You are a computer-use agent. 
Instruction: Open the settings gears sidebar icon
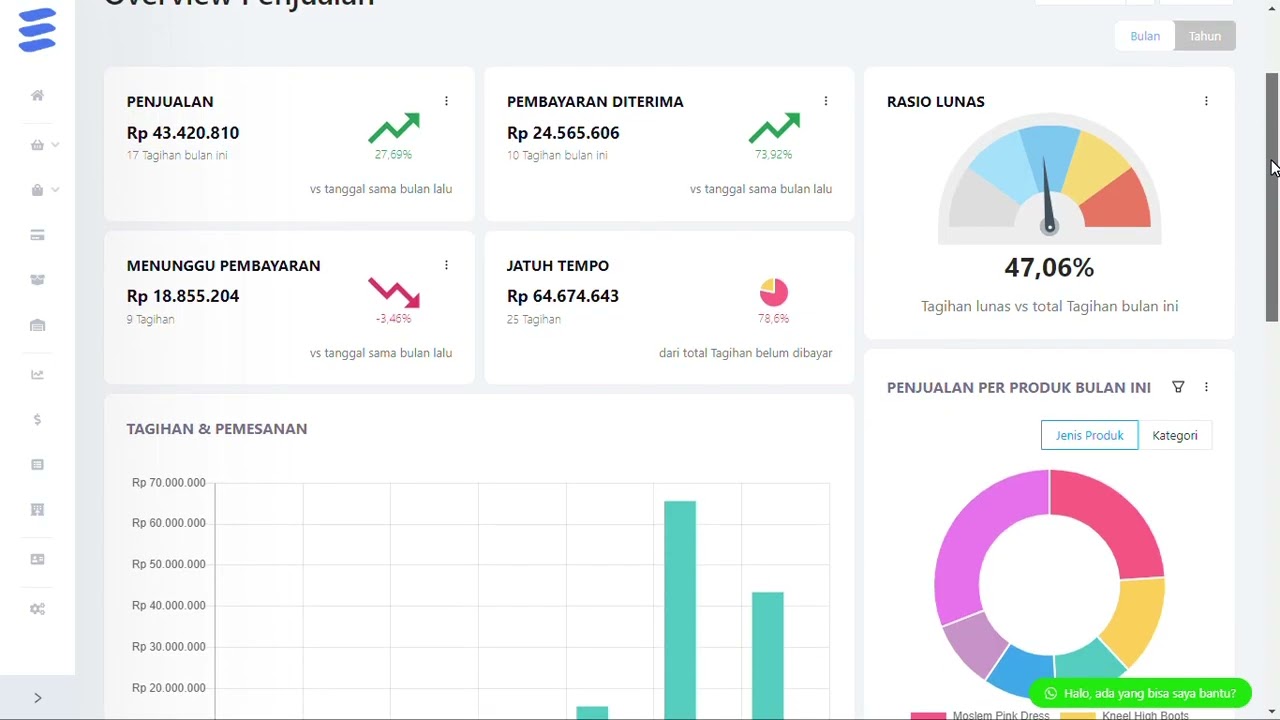pos(37,609)
